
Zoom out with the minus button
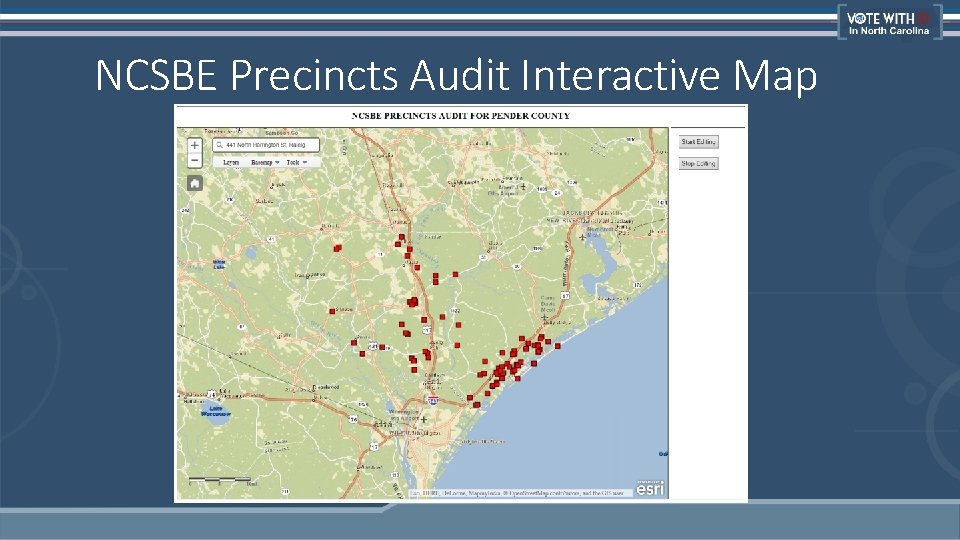[194, 160]
